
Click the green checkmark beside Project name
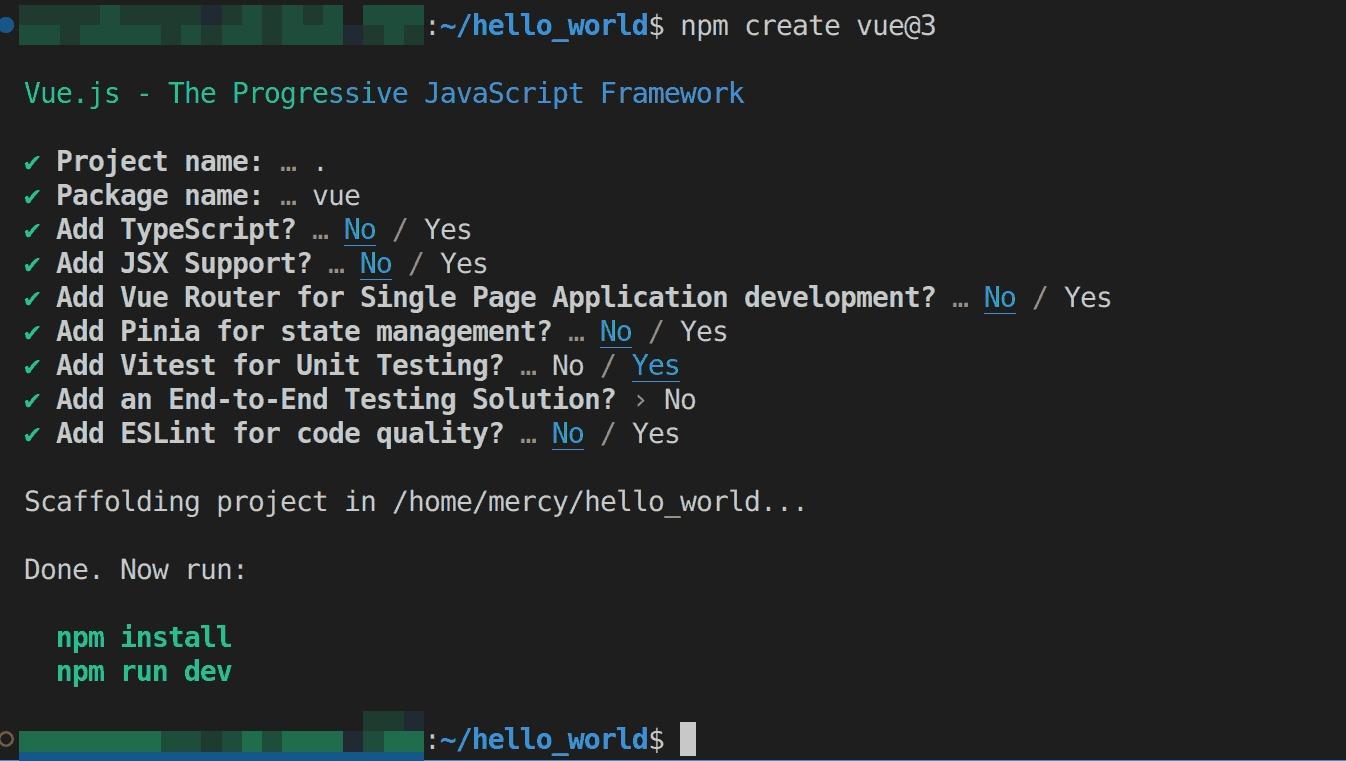(33, 162)
